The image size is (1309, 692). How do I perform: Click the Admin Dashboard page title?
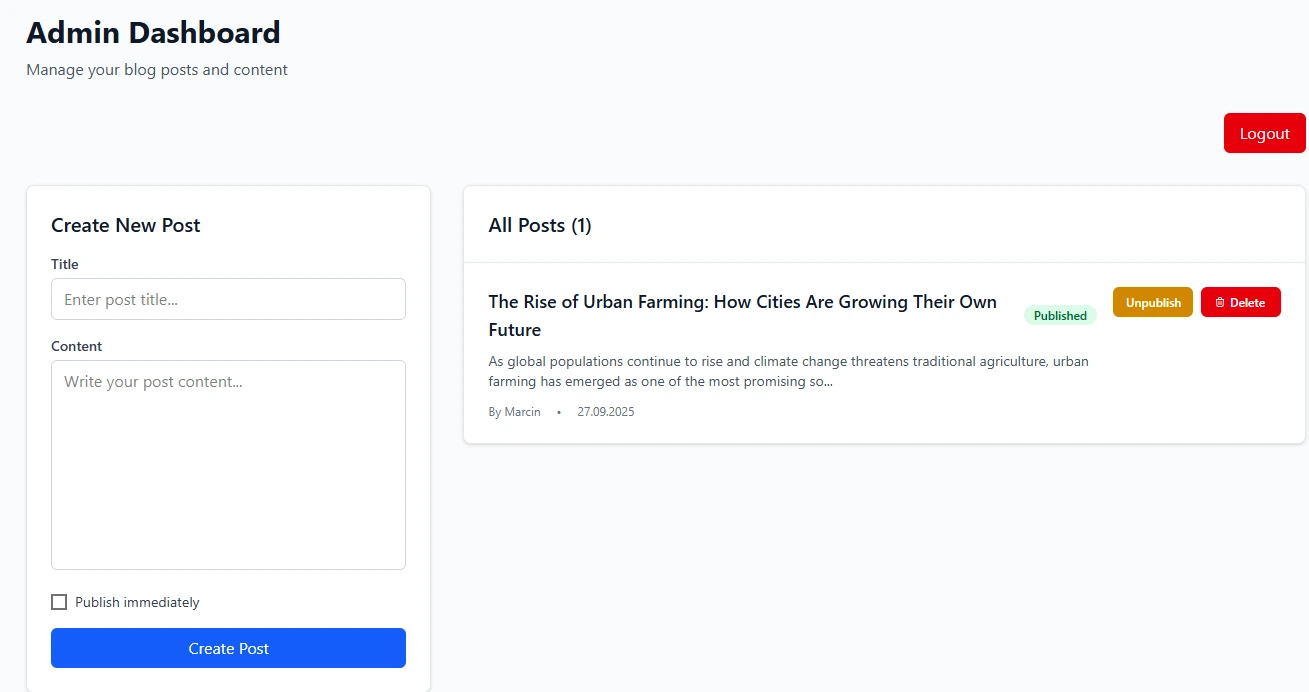click(153, 33)
